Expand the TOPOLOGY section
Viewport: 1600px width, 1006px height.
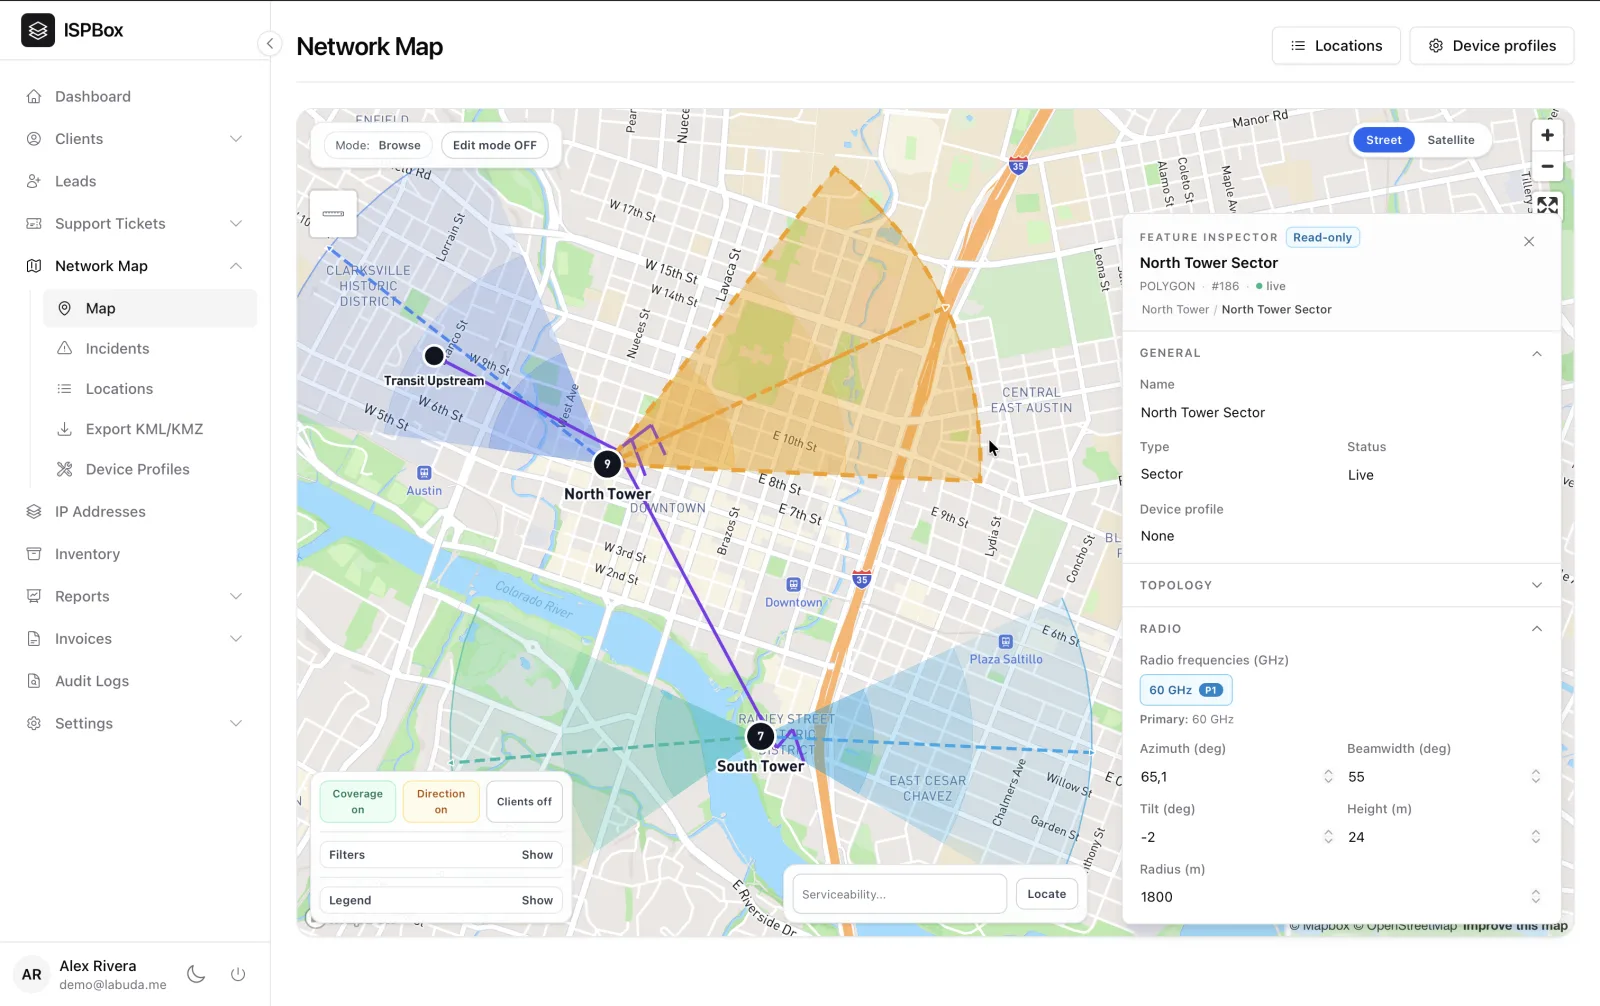pos(1537,586)
